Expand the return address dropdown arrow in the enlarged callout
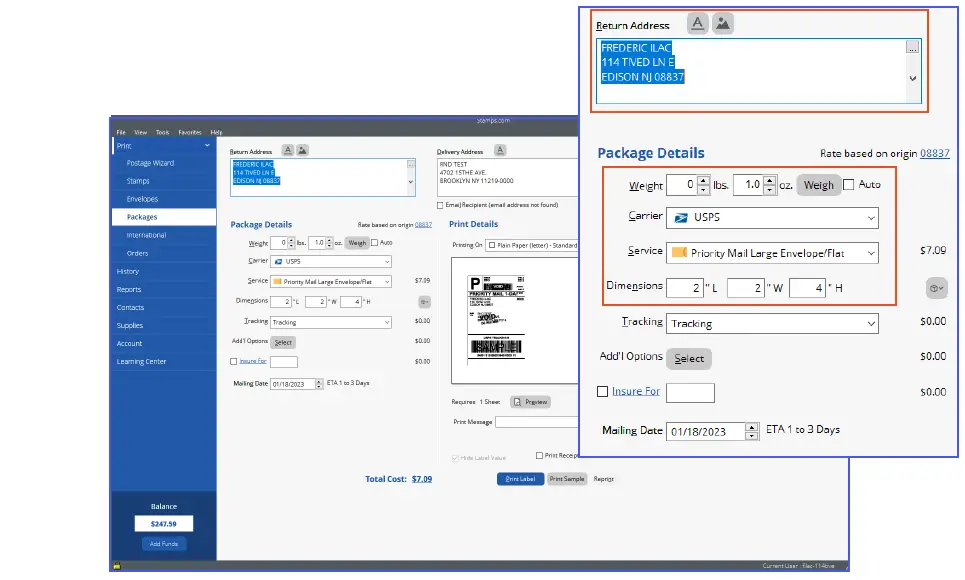 pos(913,78)
